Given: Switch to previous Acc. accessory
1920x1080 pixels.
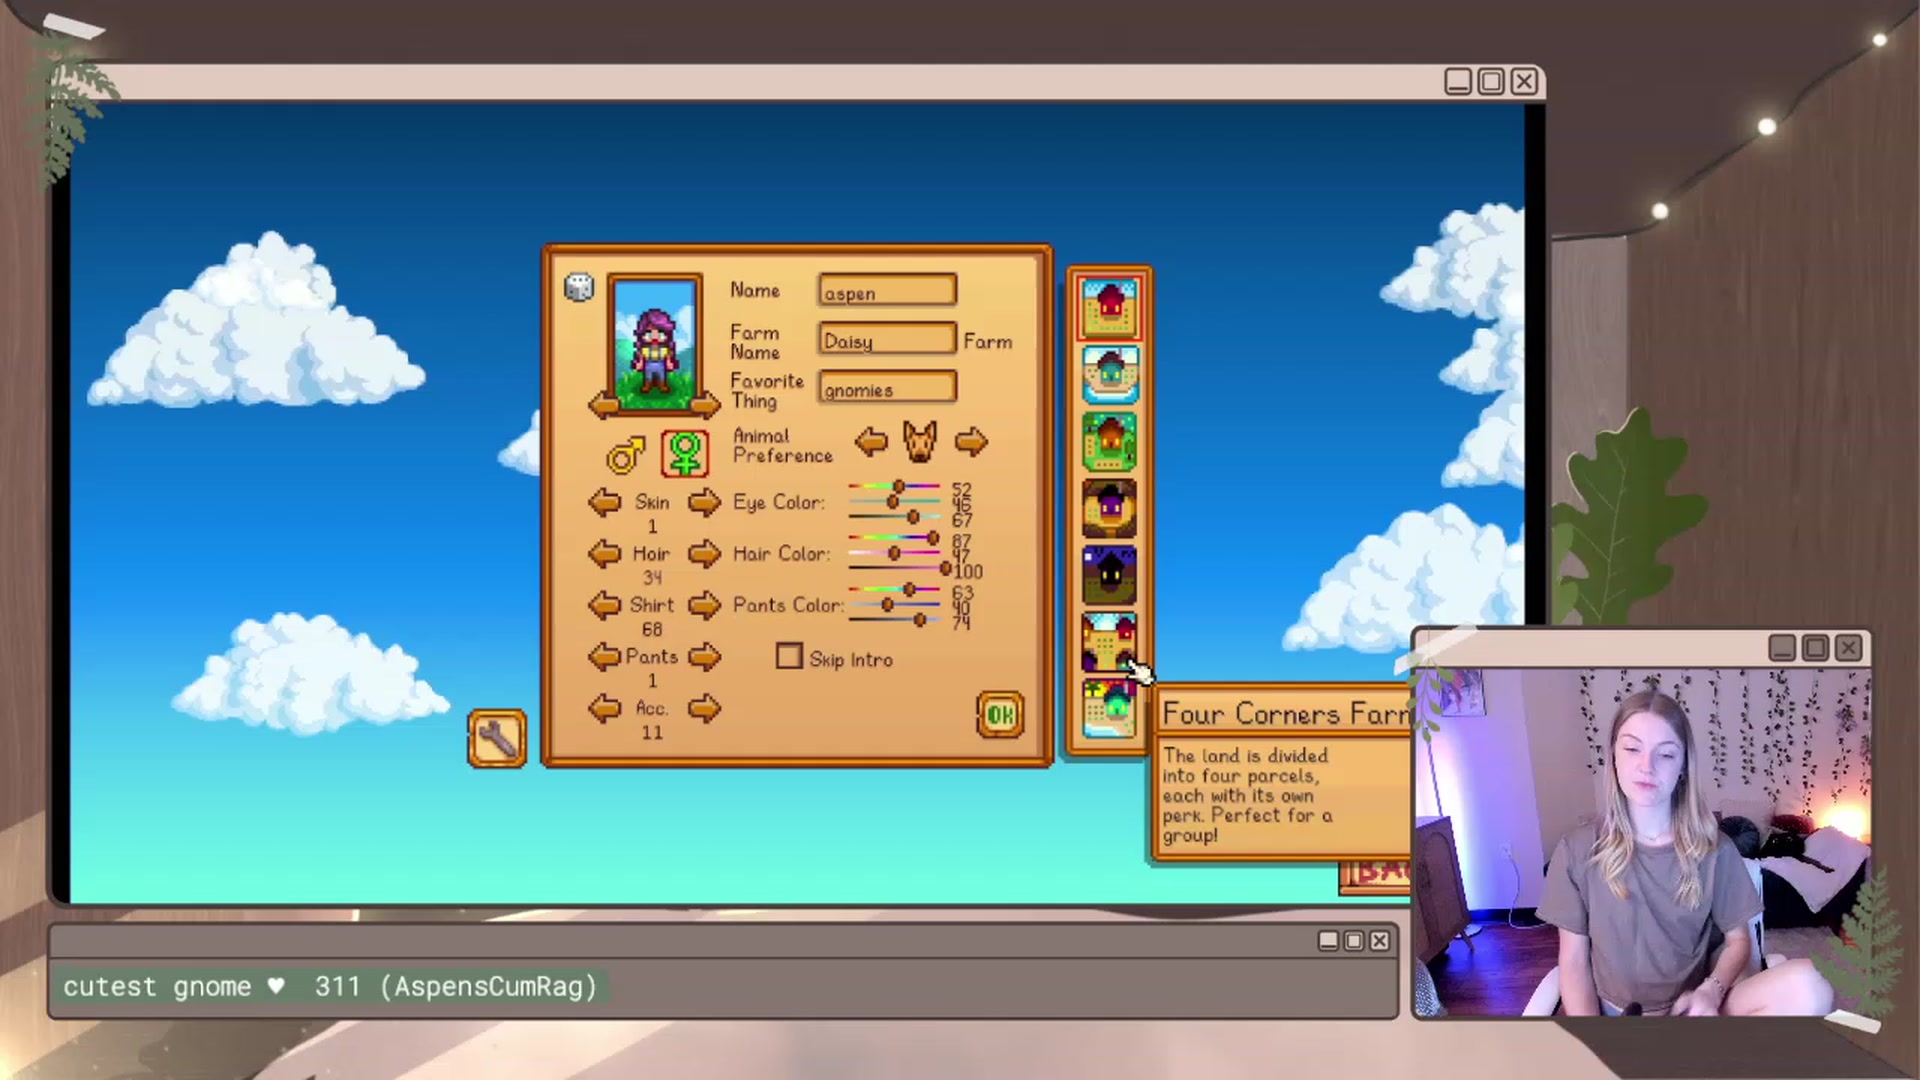Looking at the screenshot, I should (x=604, y=709).
